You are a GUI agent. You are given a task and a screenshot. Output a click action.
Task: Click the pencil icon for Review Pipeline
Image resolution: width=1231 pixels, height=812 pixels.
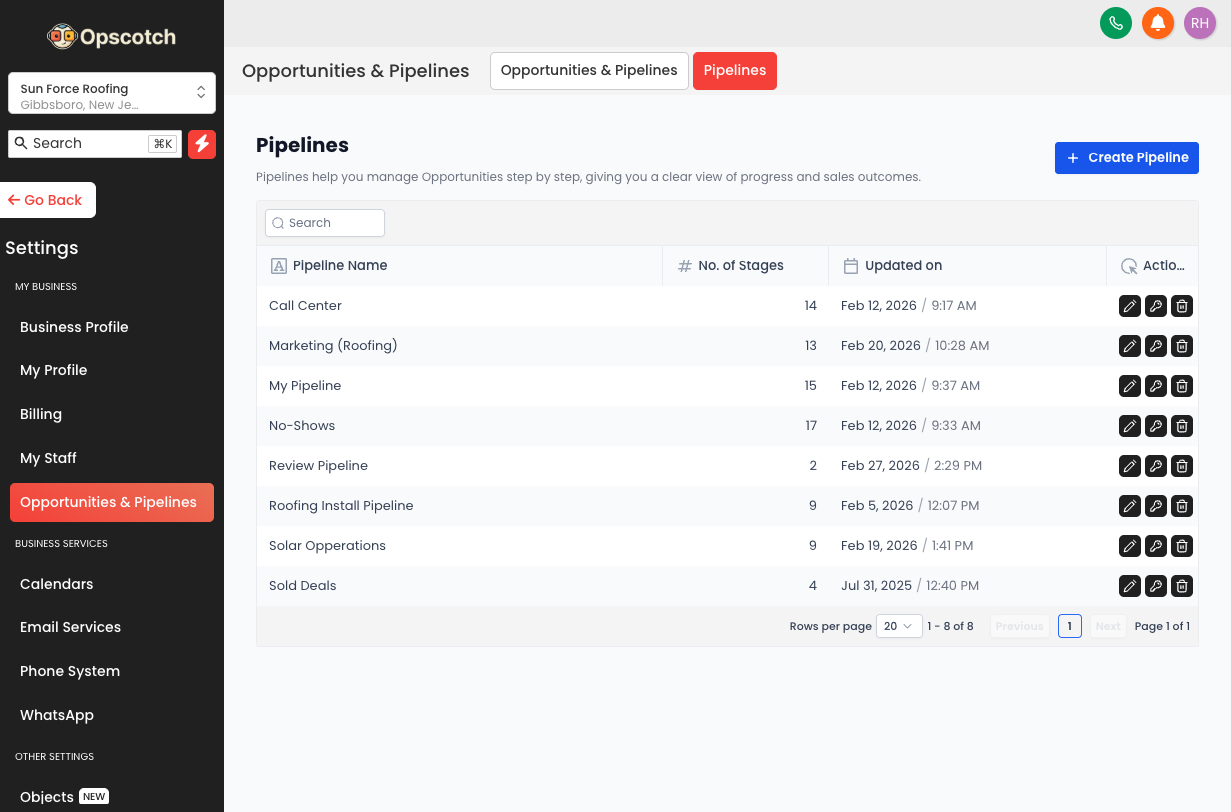[x=1129, y=466]
